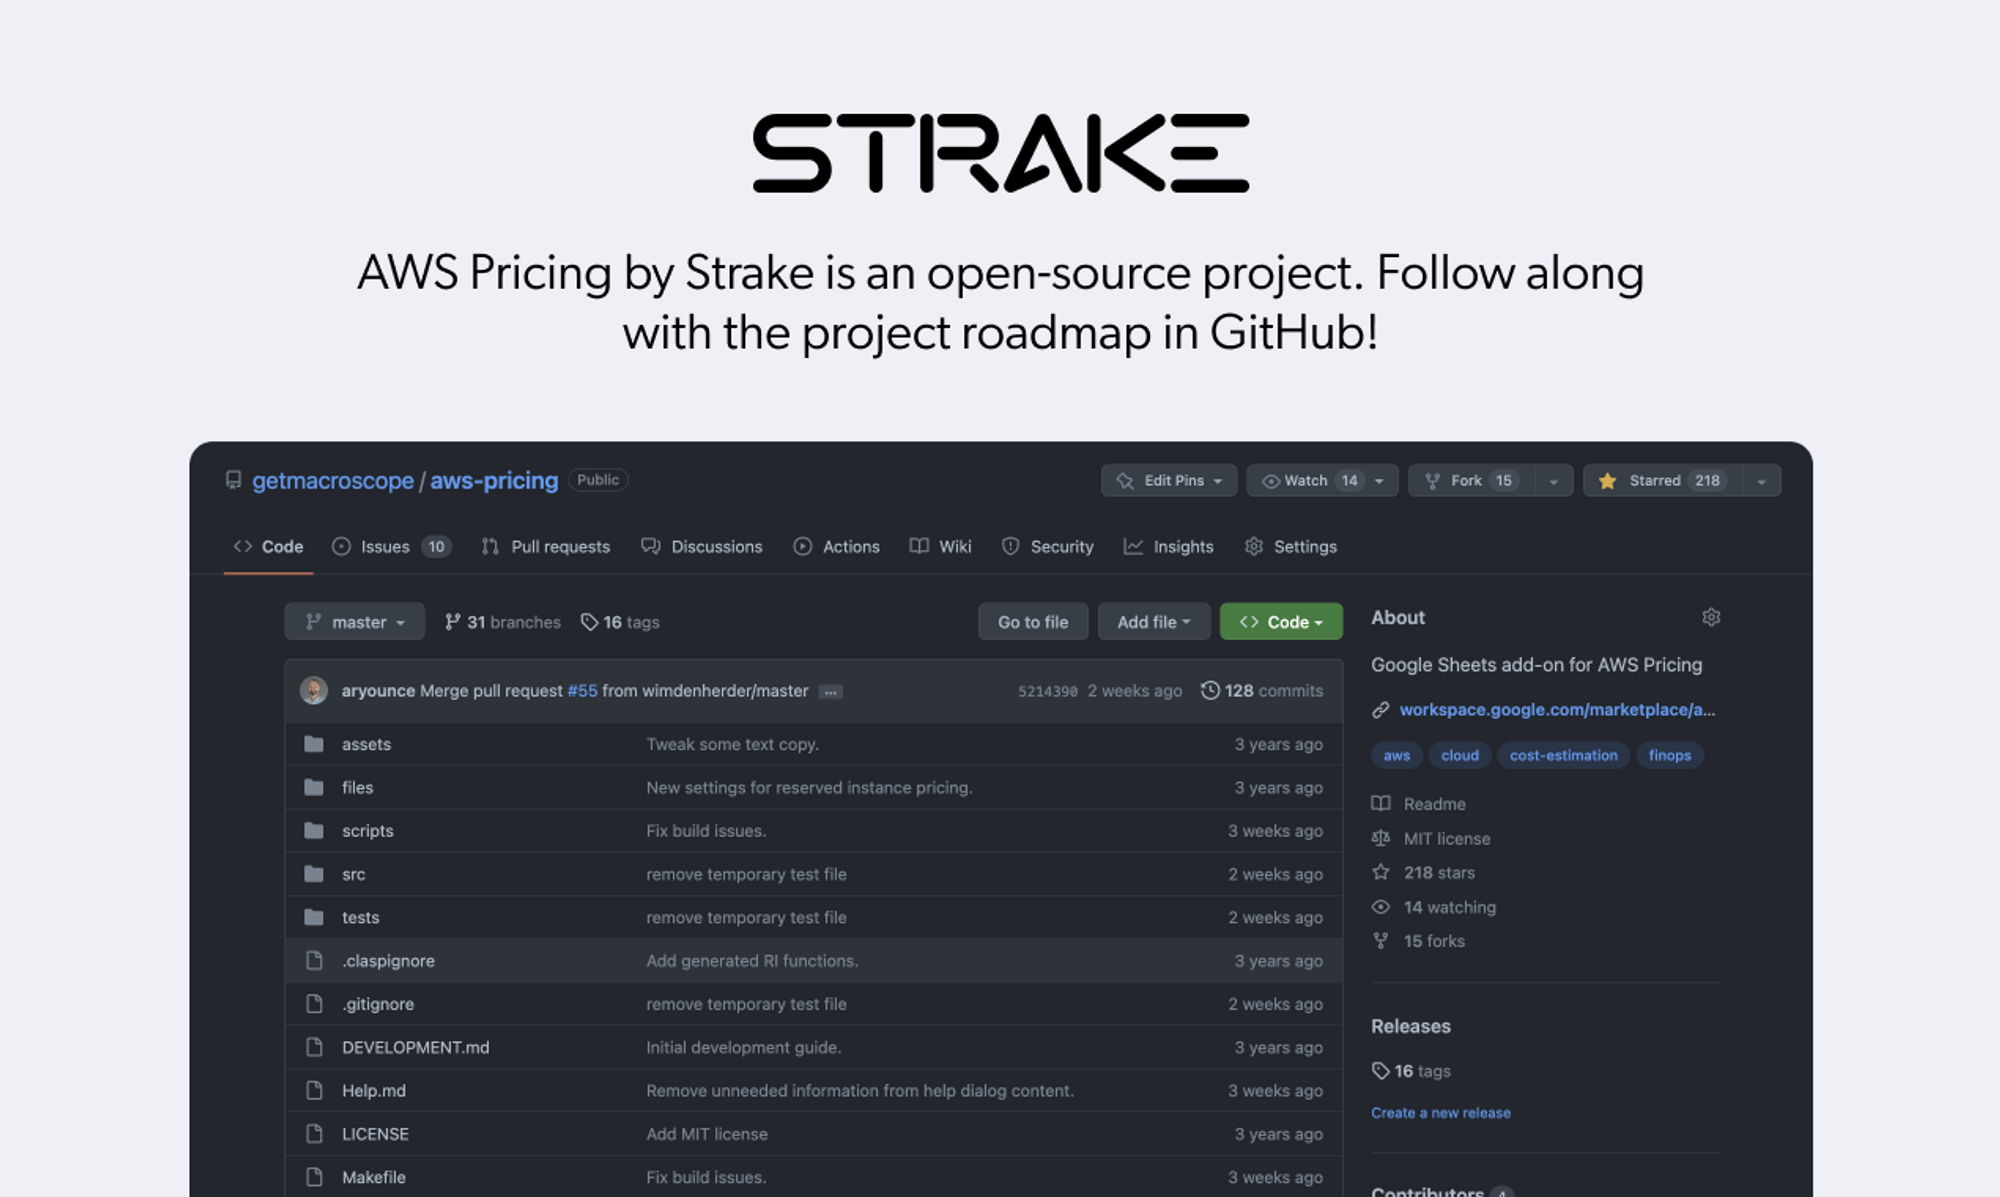Open the Discussions tab
This screenshot has width=2000, height=1197.
(702, 547)
